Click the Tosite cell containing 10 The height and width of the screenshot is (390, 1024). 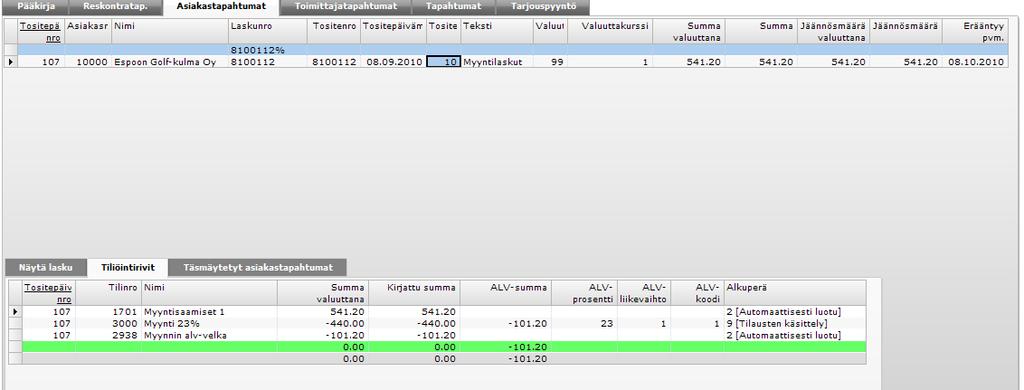click(443, 62)
